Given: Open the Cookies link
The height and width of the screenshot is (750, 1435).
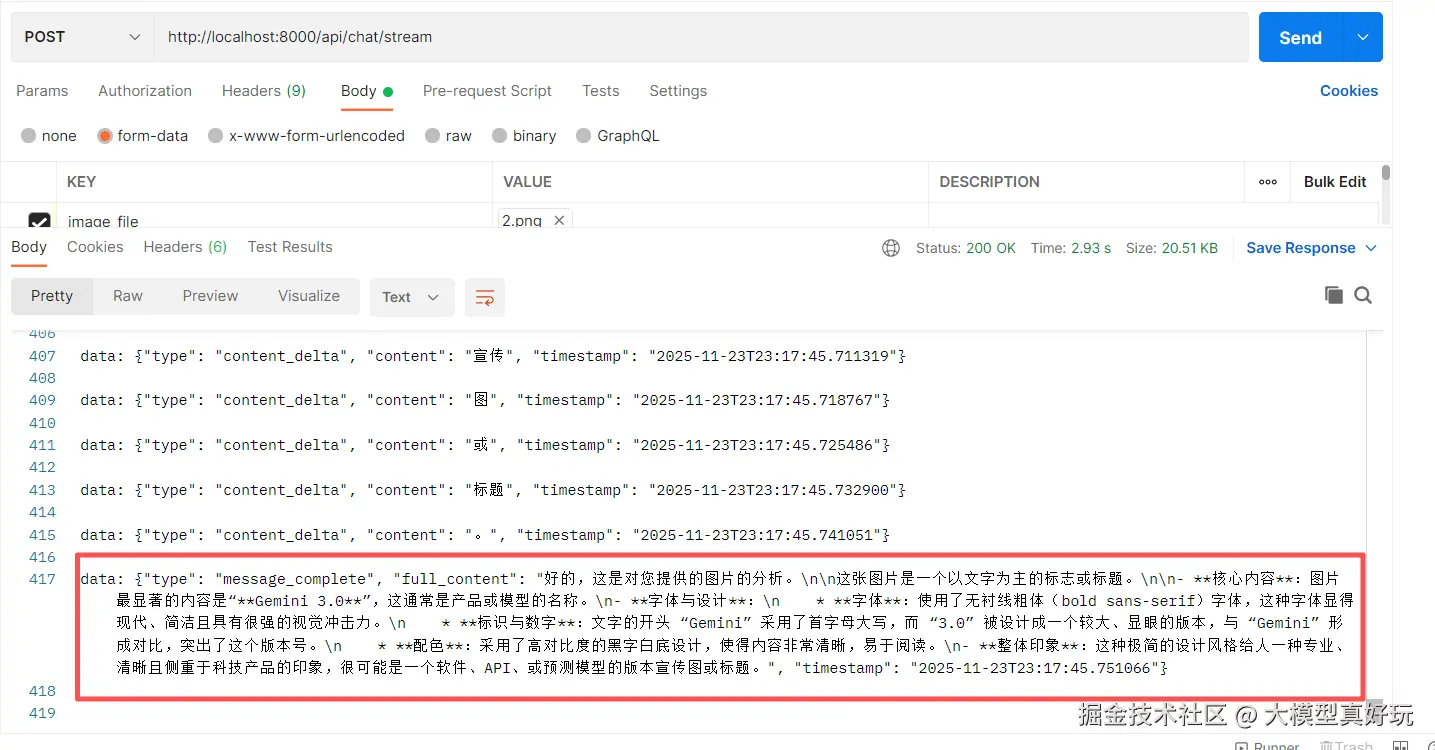Looking at the screenshot, I should click(1349, 90).
